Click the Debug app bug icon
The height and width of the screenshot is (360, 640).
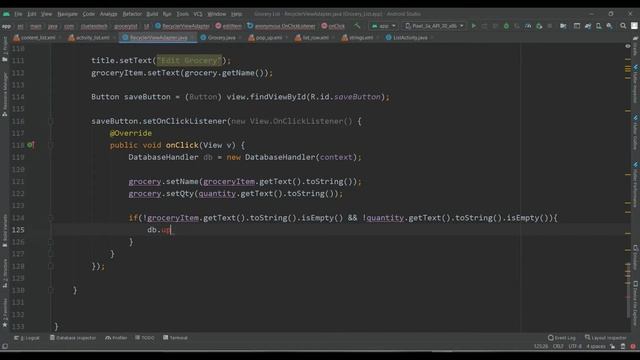(506, 26)
